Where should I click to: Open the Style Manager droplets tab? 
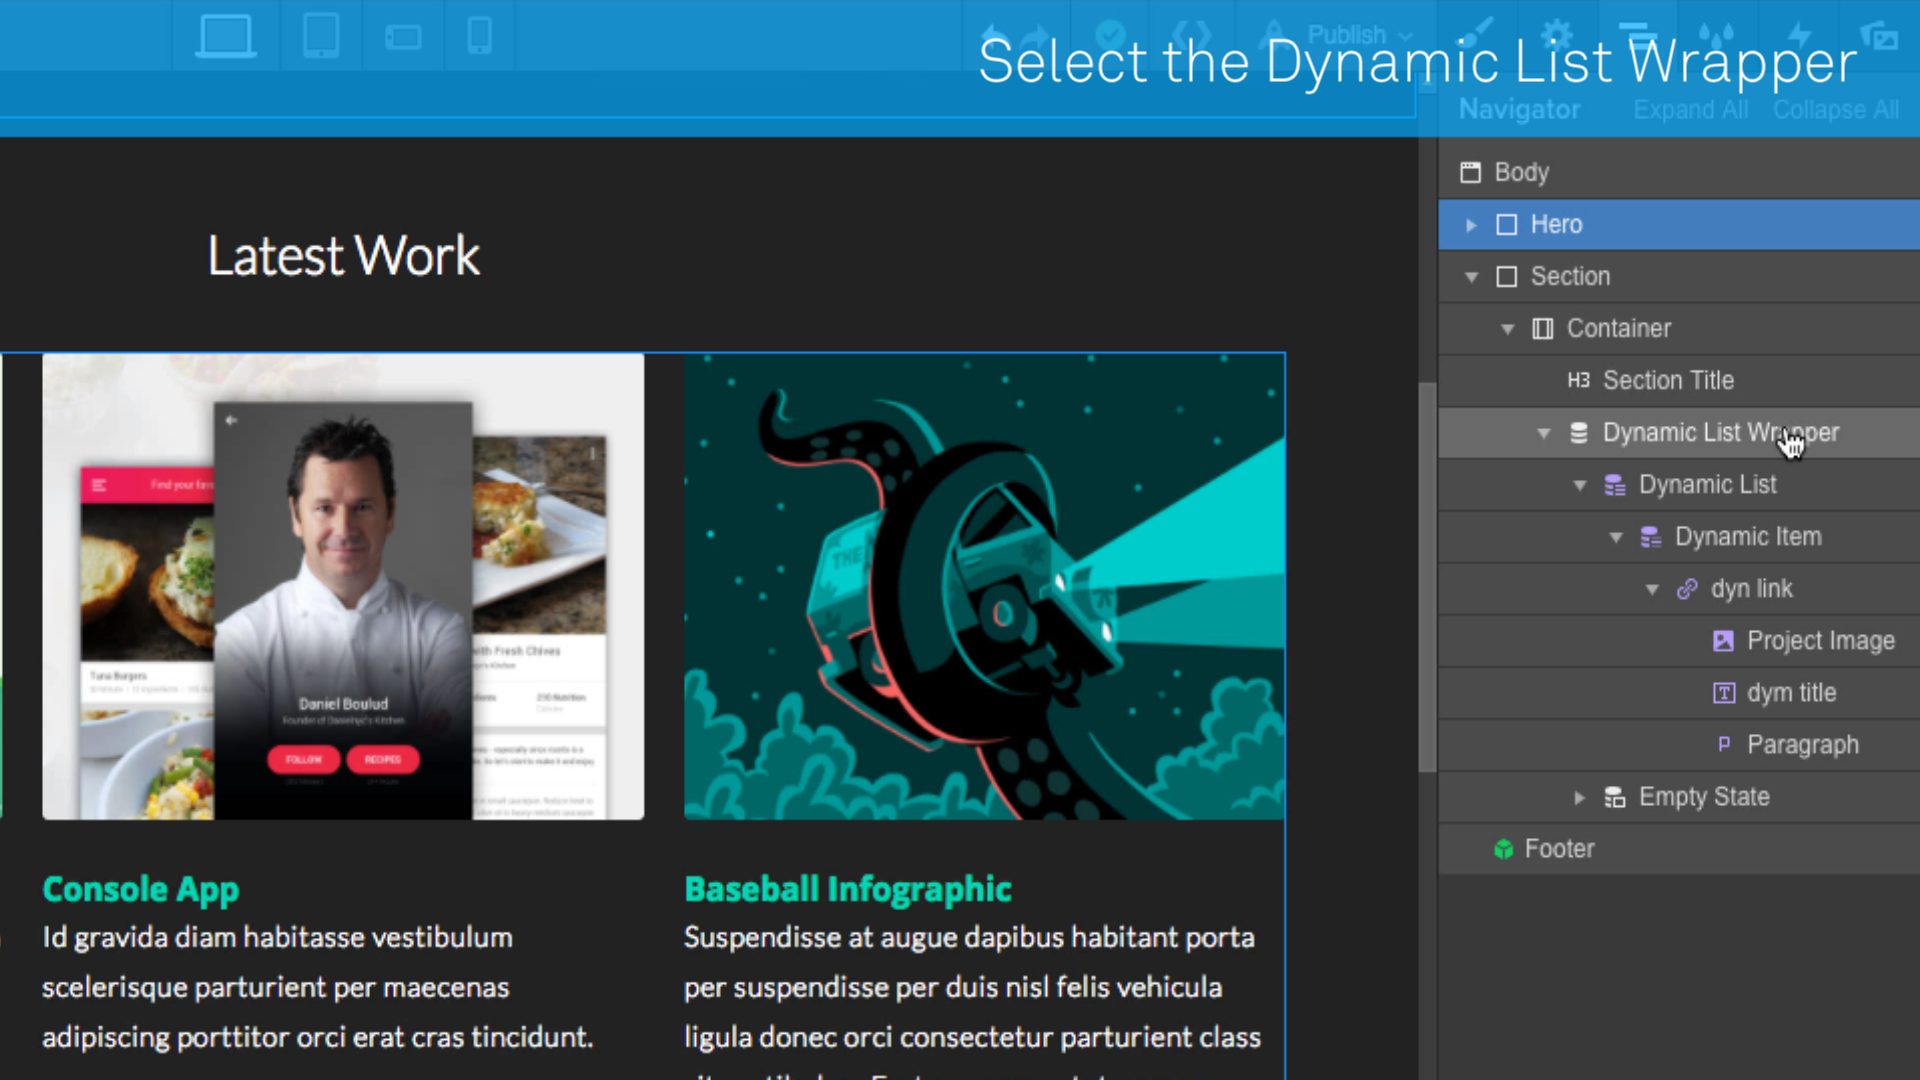1717,35
